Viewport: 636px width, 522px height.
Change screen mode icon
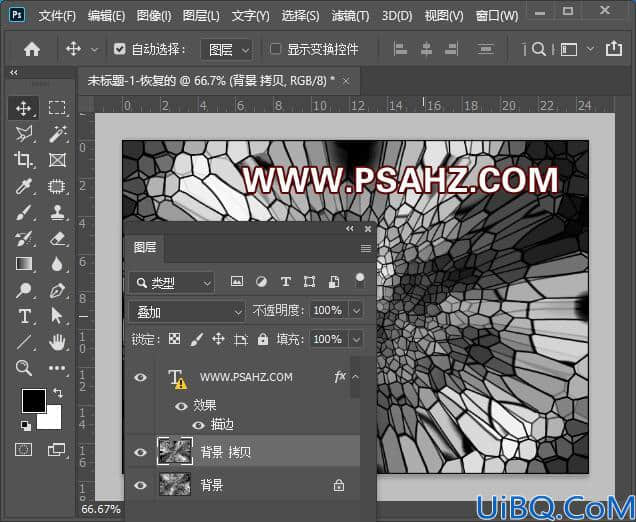tap(56, 449)
